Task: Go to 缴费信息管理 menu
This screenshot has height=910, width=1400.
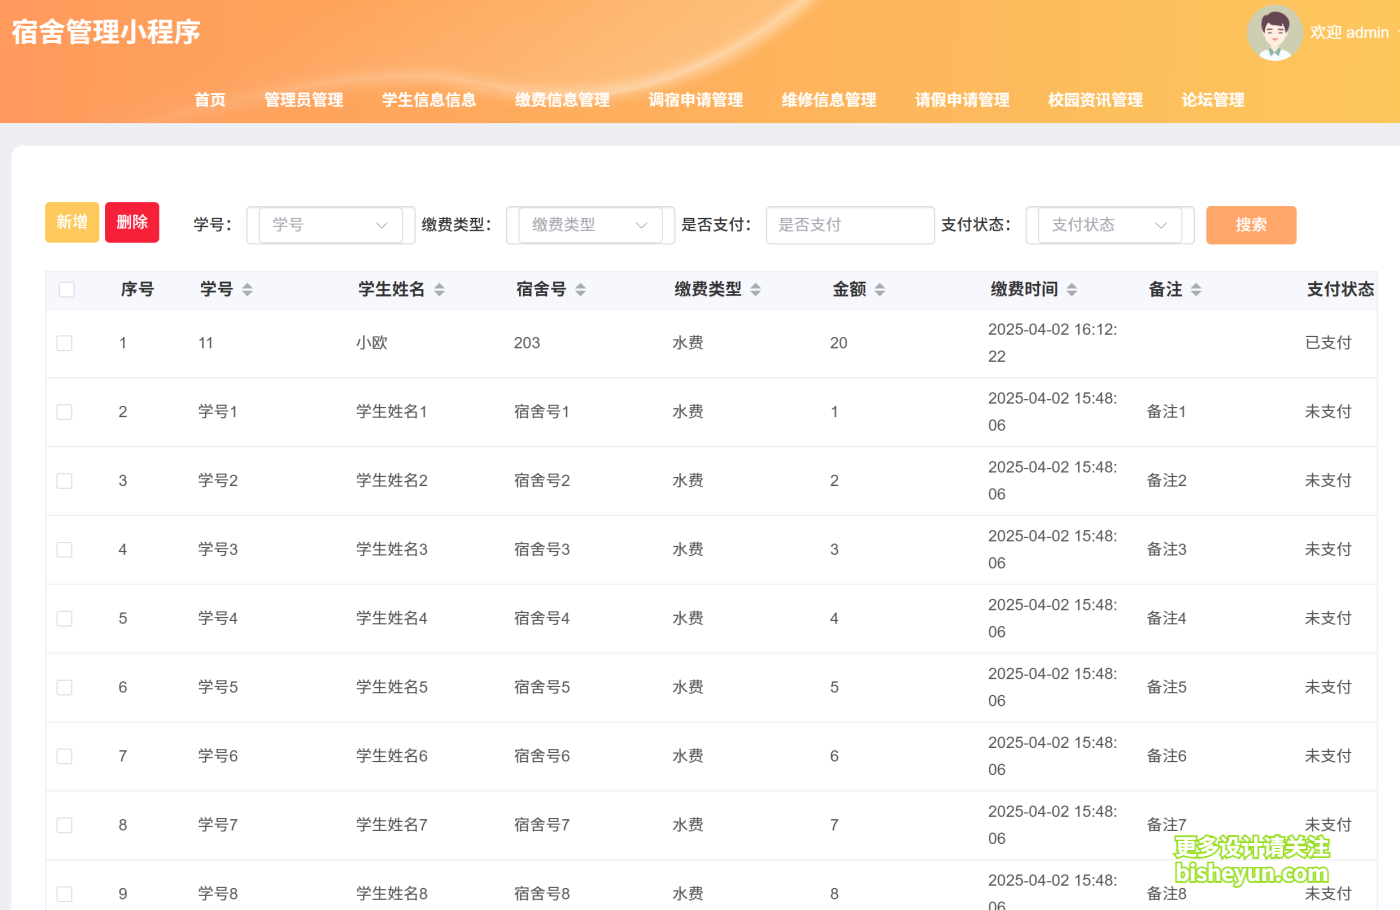Action: [x=563, y=100]
